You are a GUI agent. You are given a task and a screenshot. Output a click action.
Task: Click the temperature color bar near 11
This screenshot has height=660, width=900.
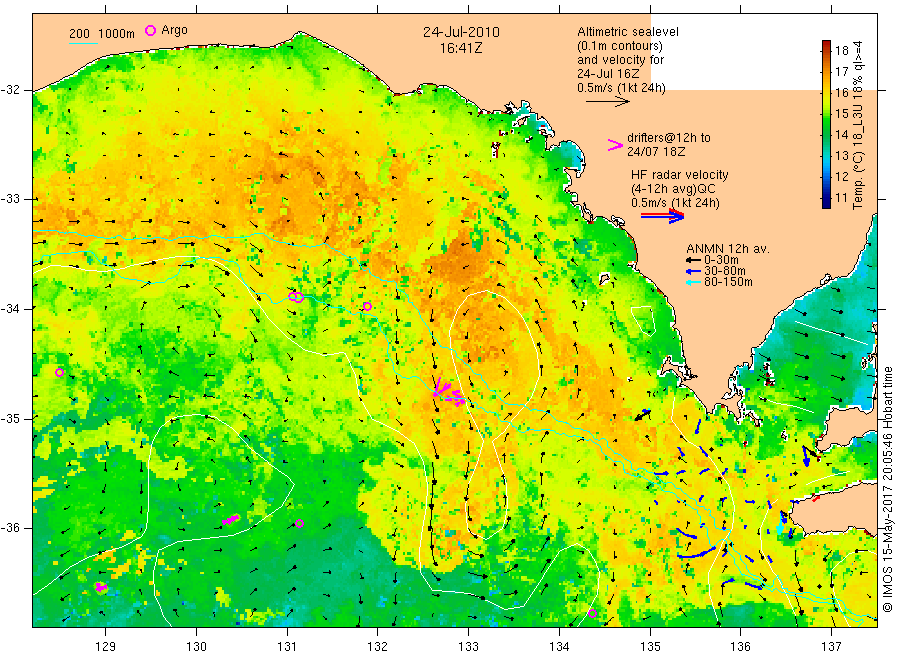(x=826, y=200)
